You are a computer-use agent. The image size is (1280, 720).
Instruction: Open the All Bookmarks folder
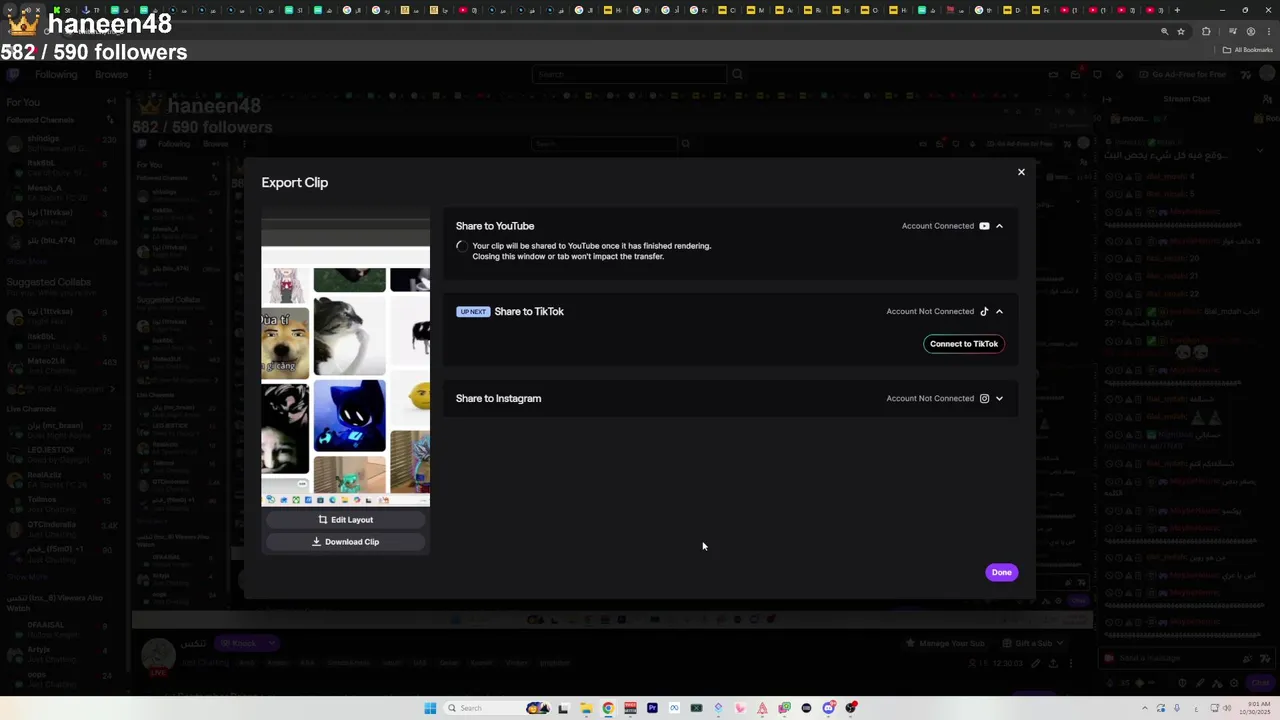click(1247, 50)
